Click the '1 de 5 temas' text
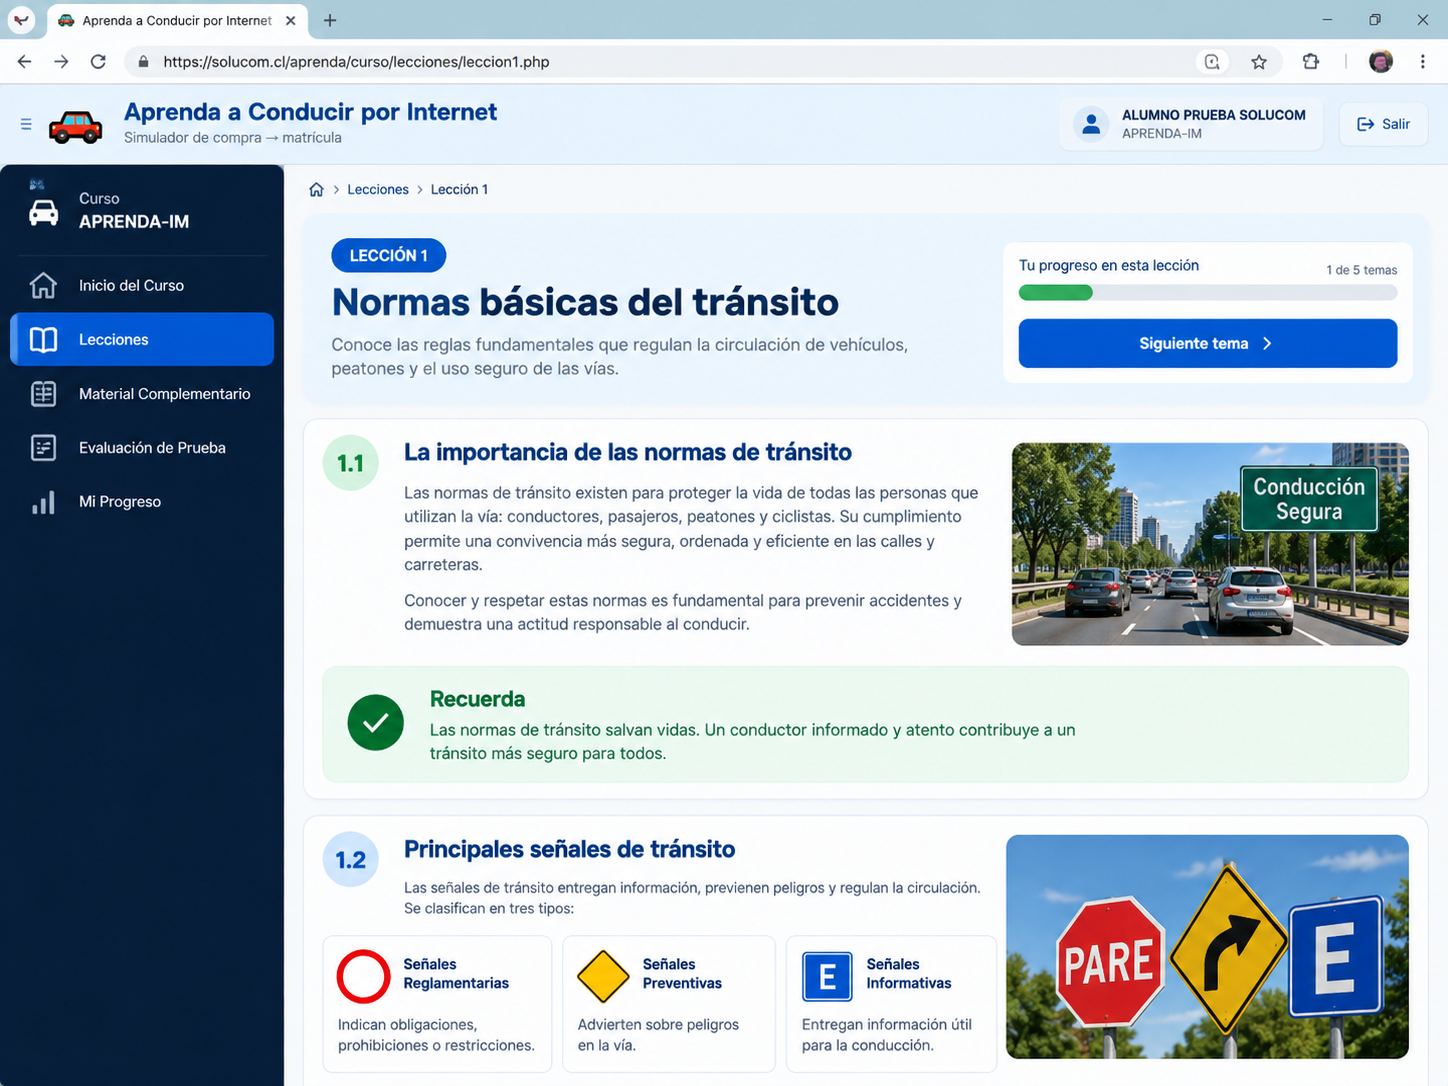The width and height of the screenshot is (1448, 1086). [1361, 270]
